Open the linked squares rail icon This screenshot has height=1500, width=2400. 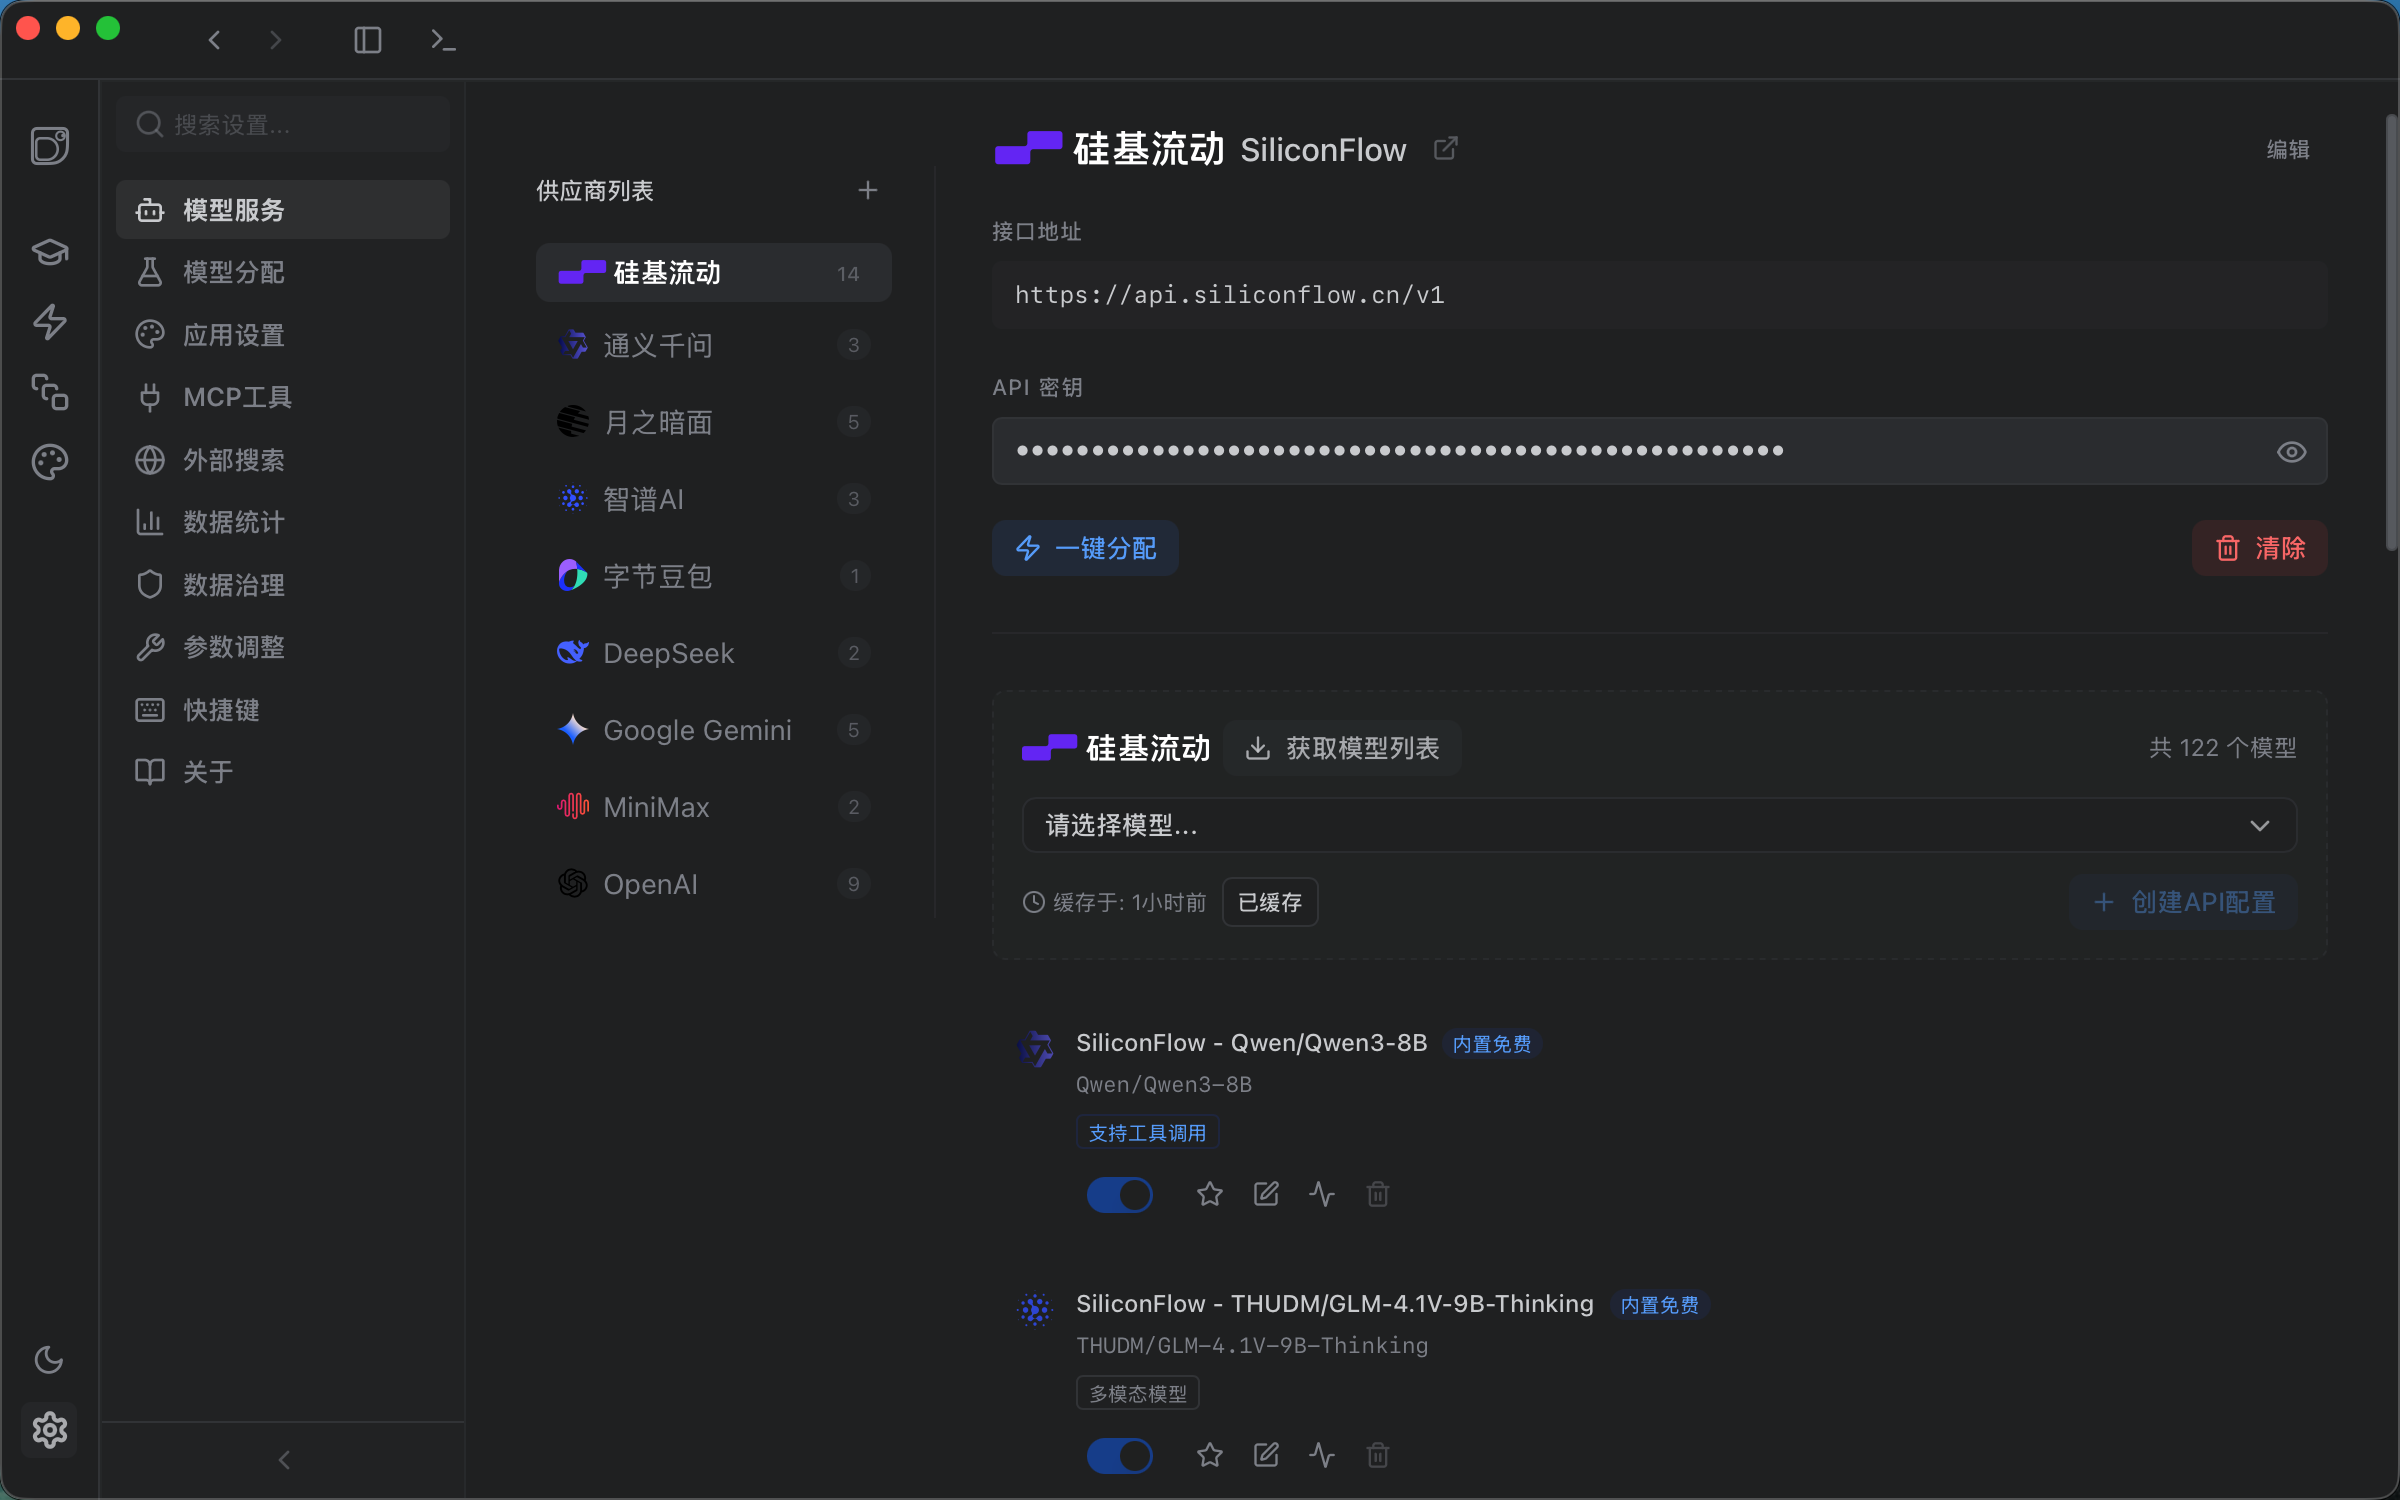[x=50, y=392]
